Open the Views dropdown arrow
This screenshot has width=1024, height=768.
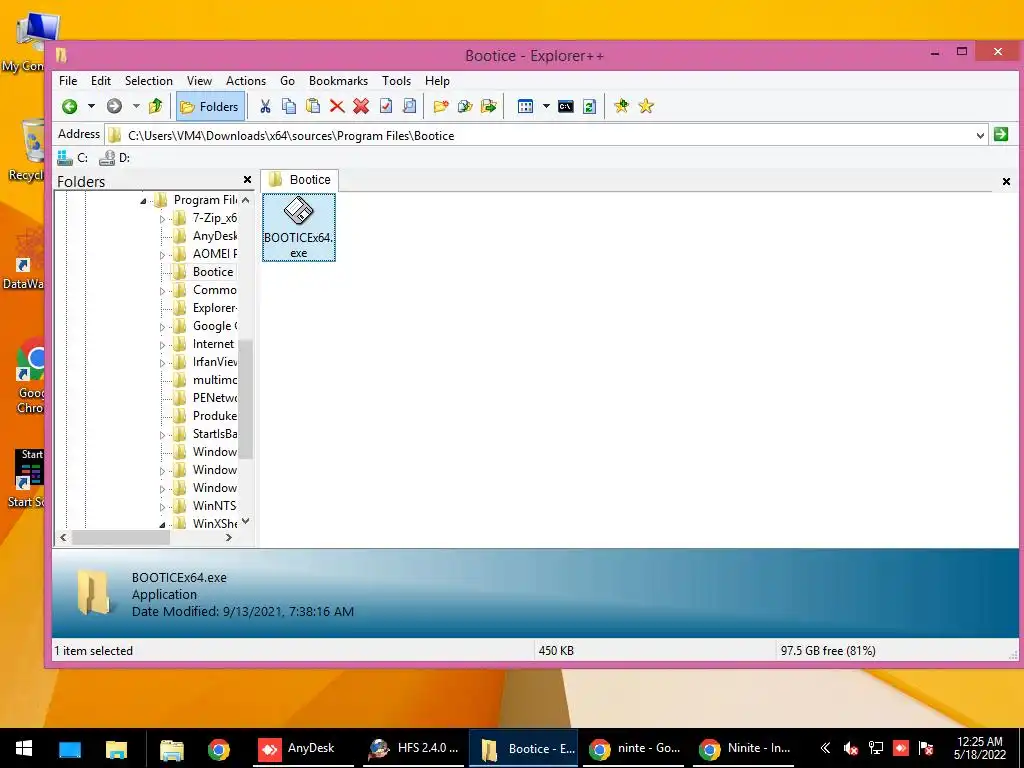click(x=546, y=106)
